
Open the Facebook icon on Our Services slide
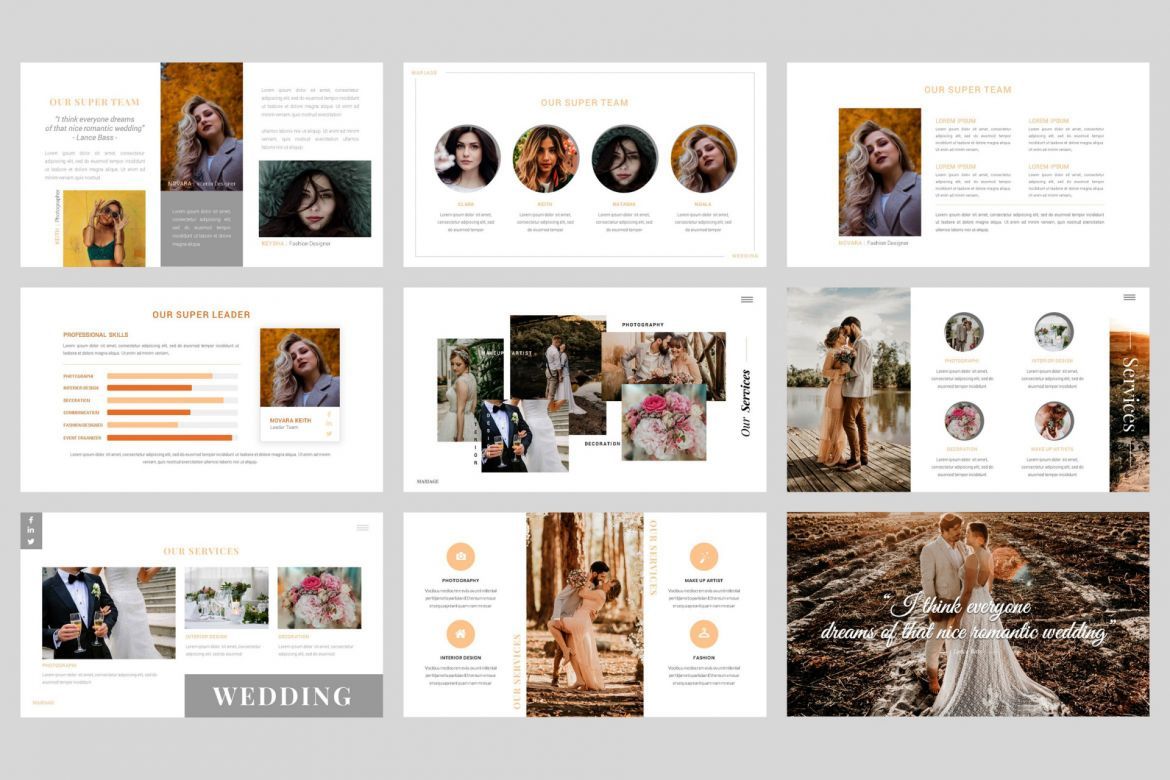(31, 520)
